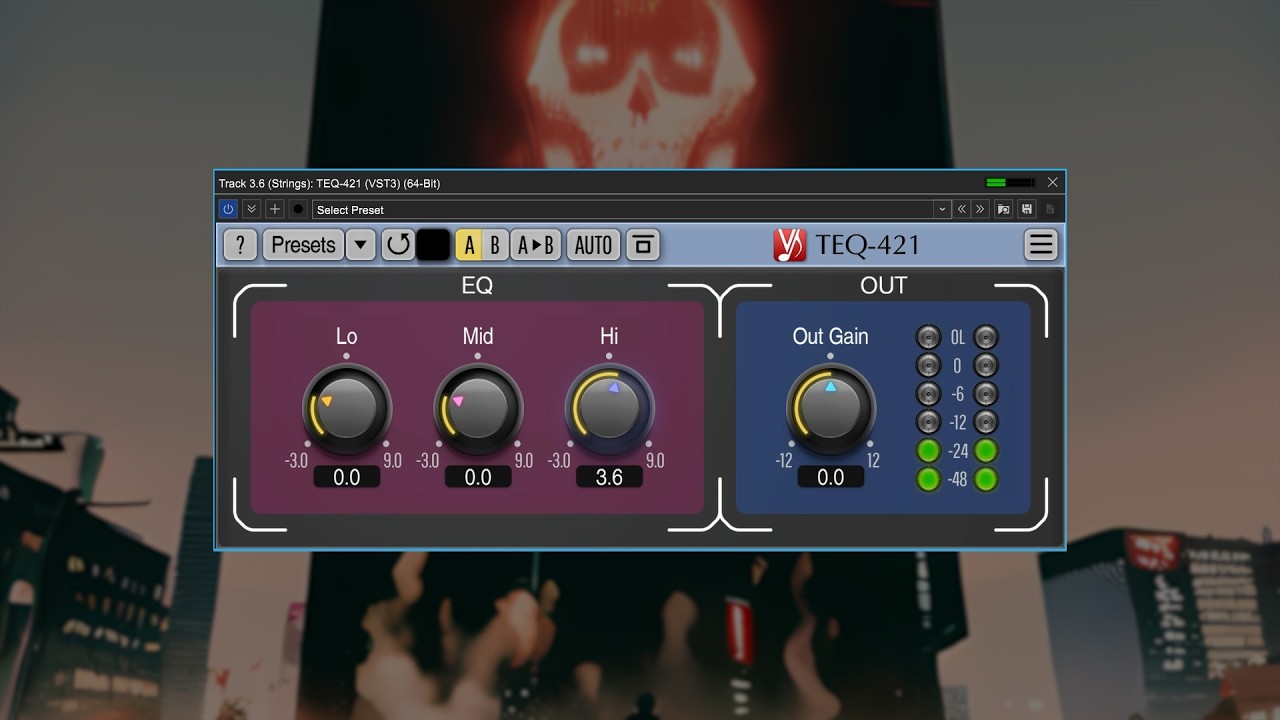This screenshot has width=1280, height=720.
Task: Click the red Voxengo logo icon
Action: [789, 245]
